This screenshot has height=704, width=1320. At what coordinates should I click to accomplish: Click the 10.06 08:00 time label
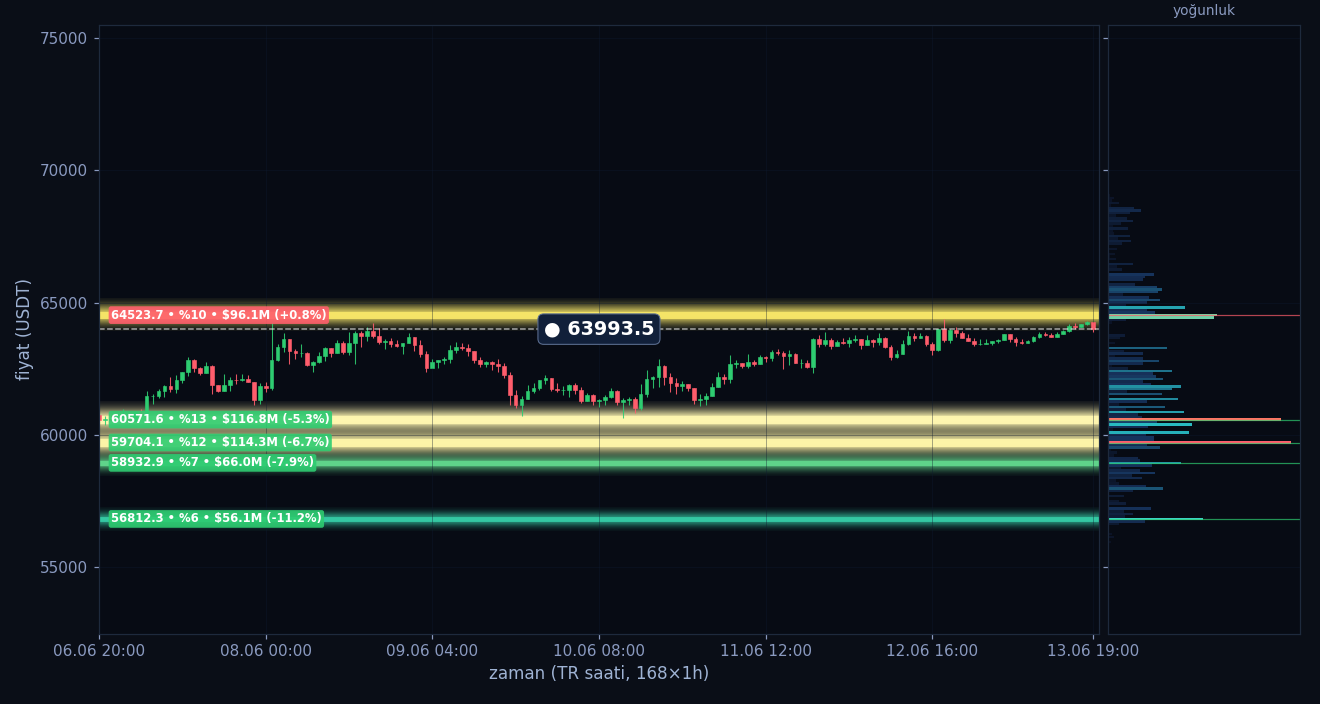click(599, 650)
